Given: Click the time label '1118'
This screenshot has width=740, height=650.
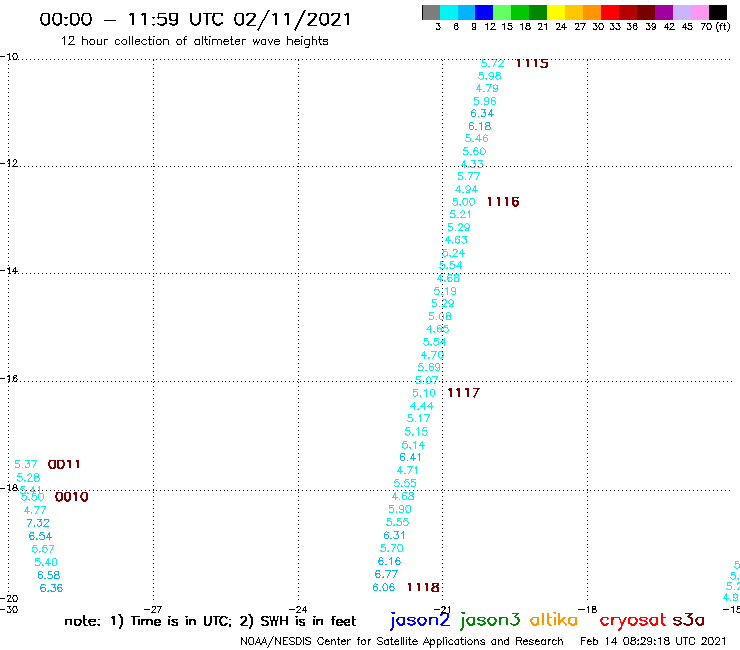Looking at the screenshot, I should click(423, 587).
